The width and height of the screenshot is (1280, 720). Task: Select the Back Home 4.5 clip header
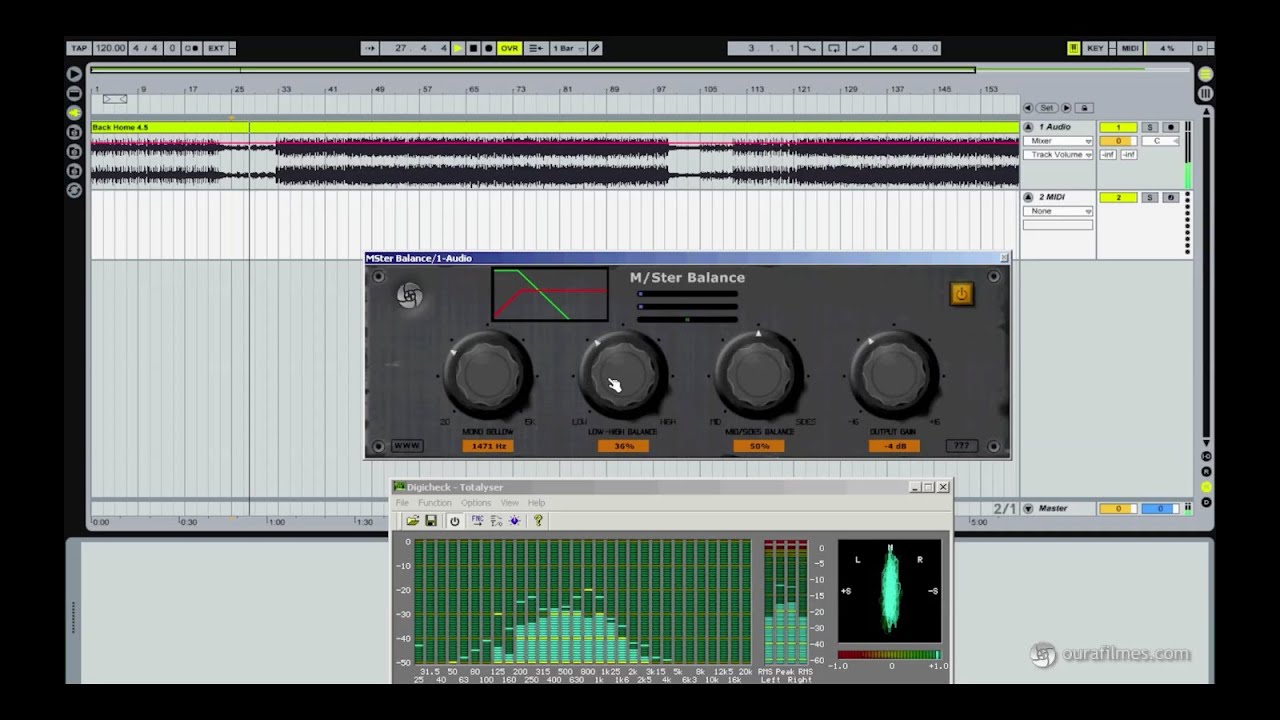click(x=554, y=127)
